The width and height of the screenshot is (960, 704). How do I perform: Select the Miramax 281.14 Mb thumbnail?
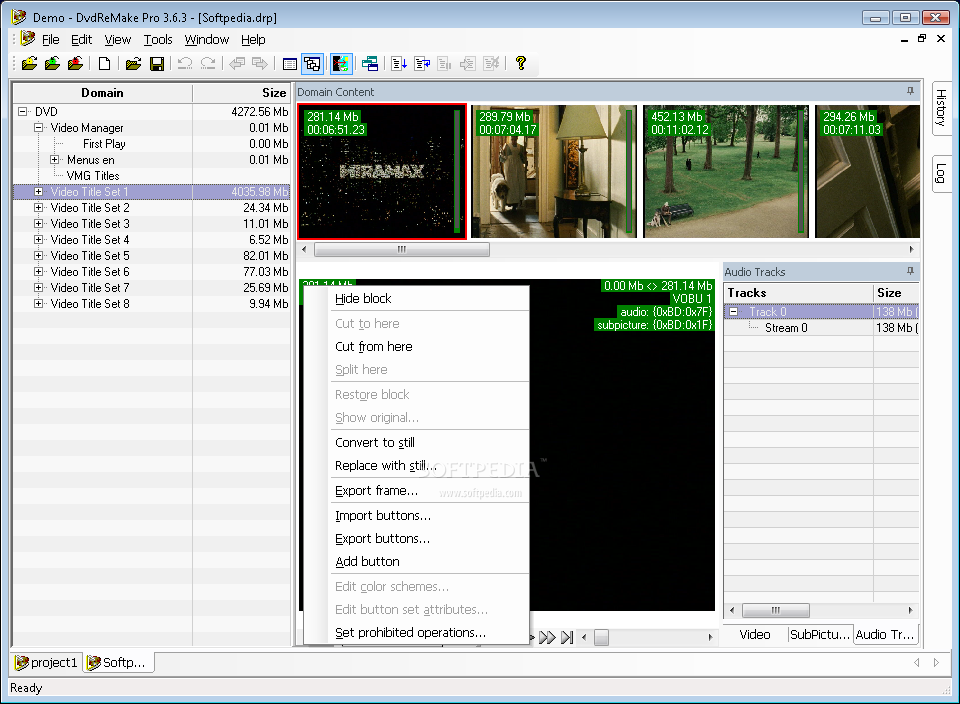[382, 171]
